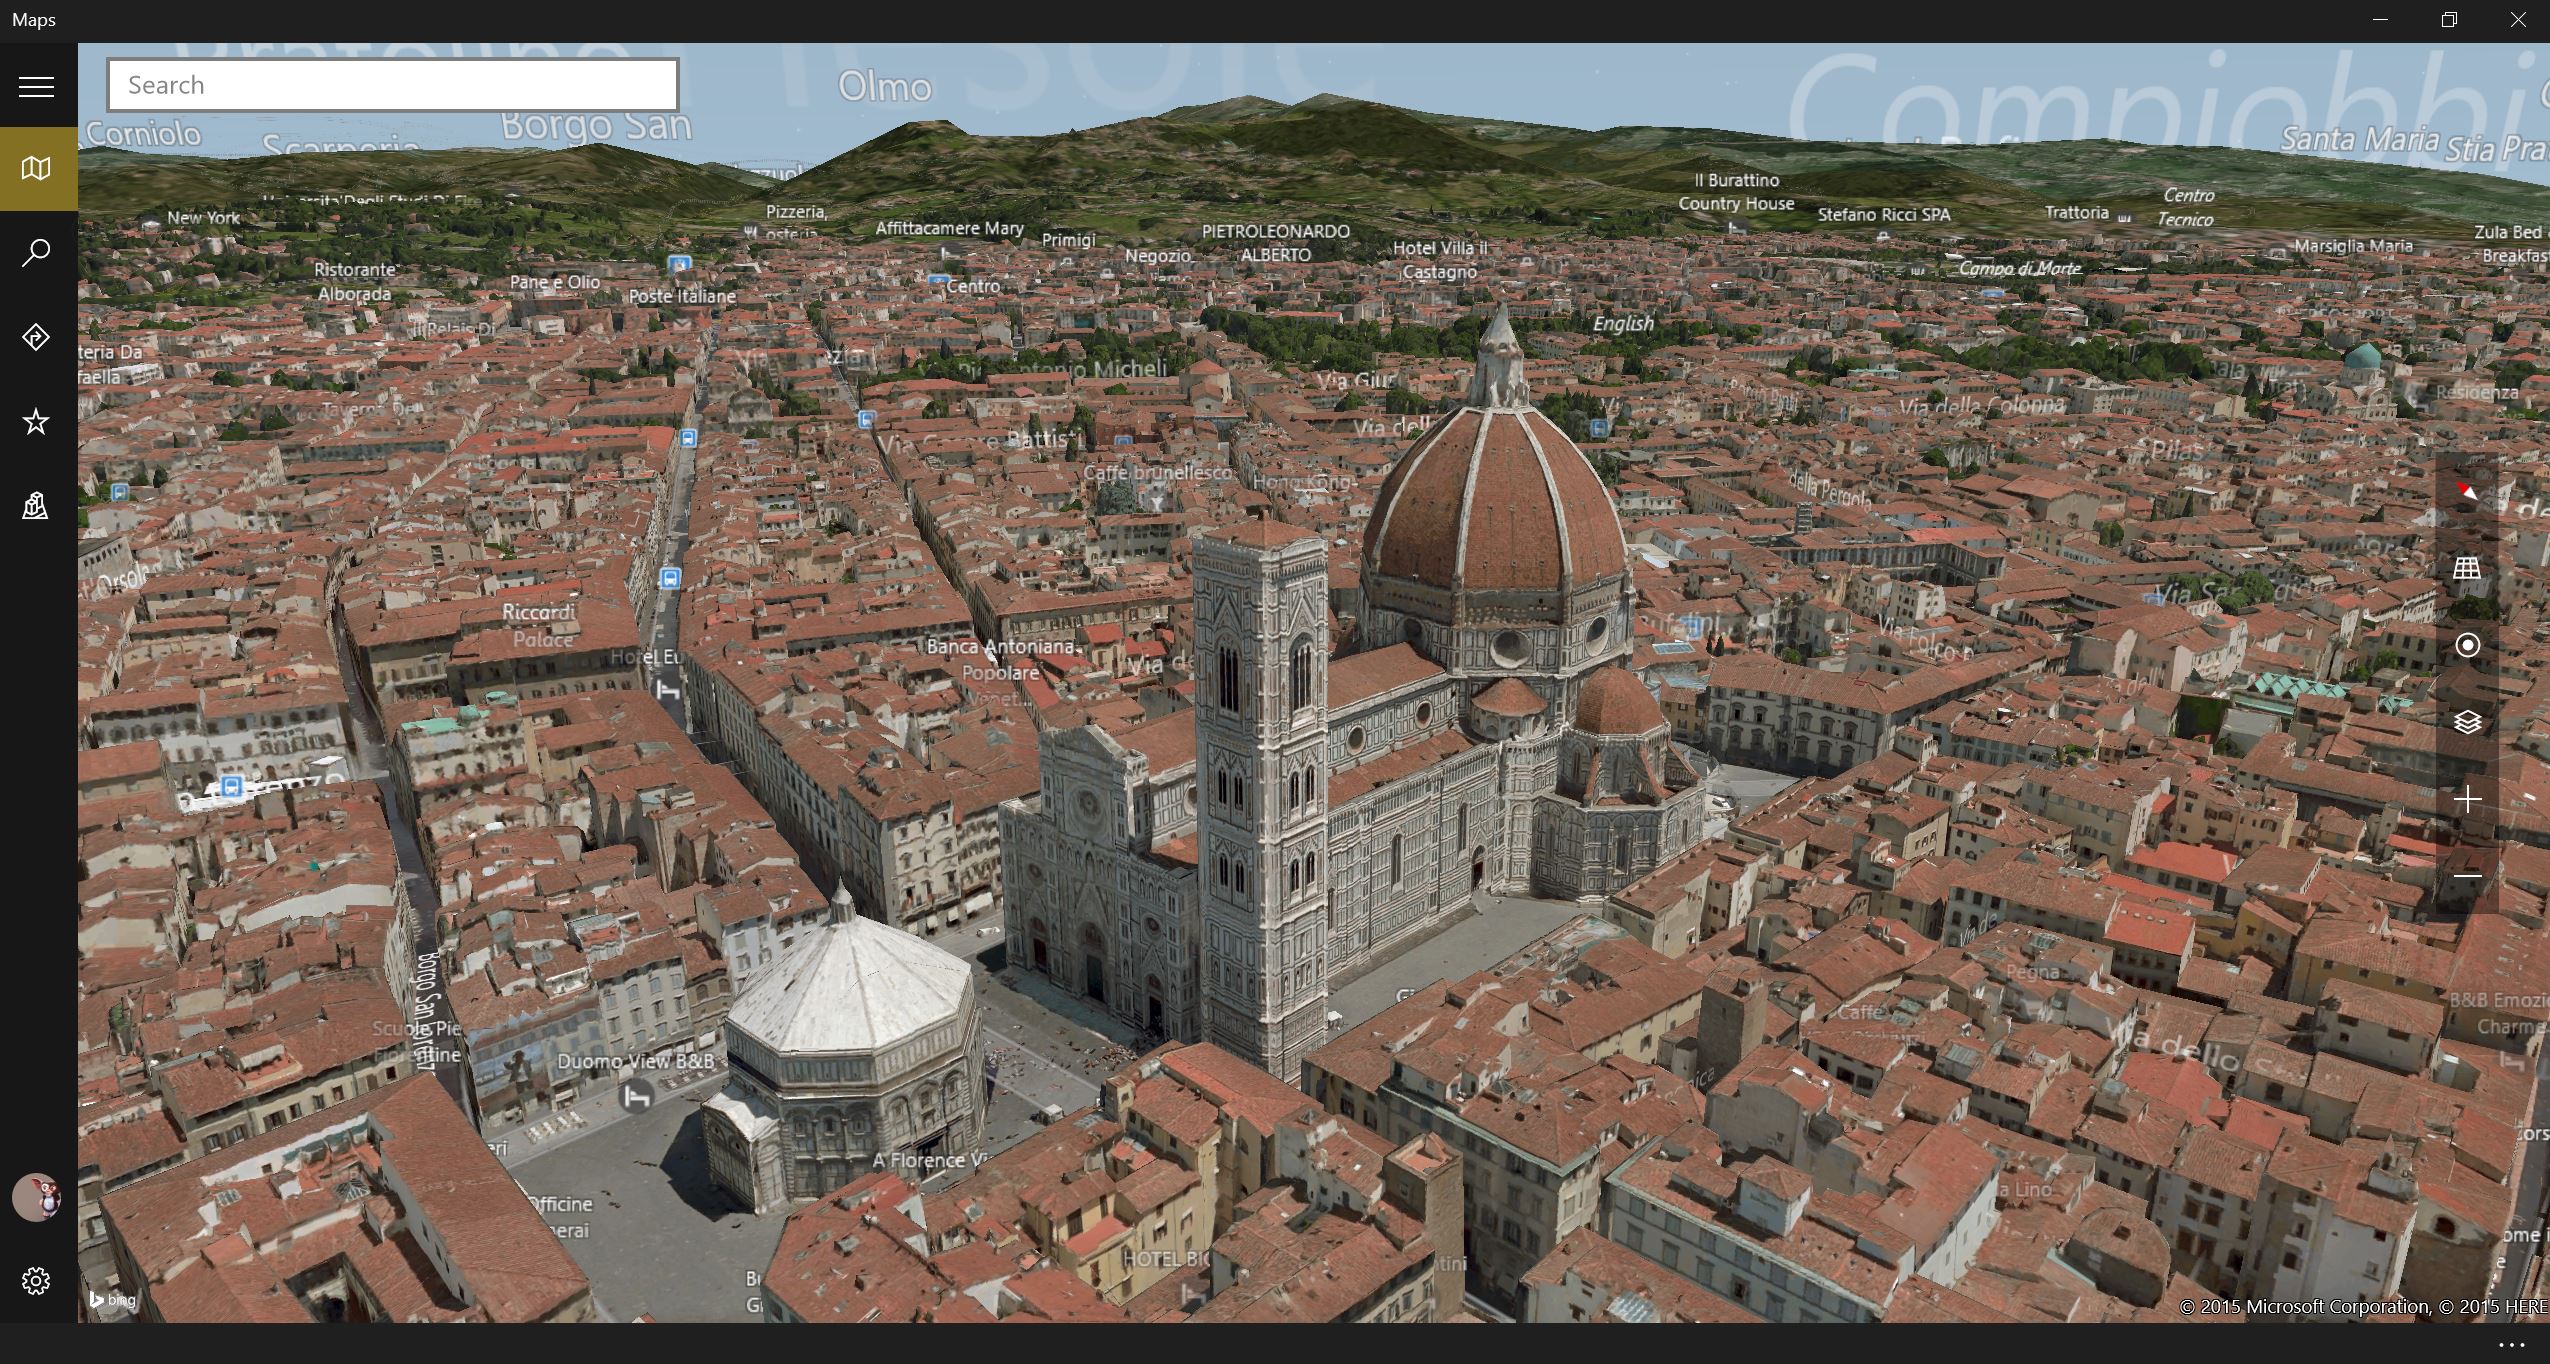Minimize the Maps window
2550x1364 pixels.
2380,20
